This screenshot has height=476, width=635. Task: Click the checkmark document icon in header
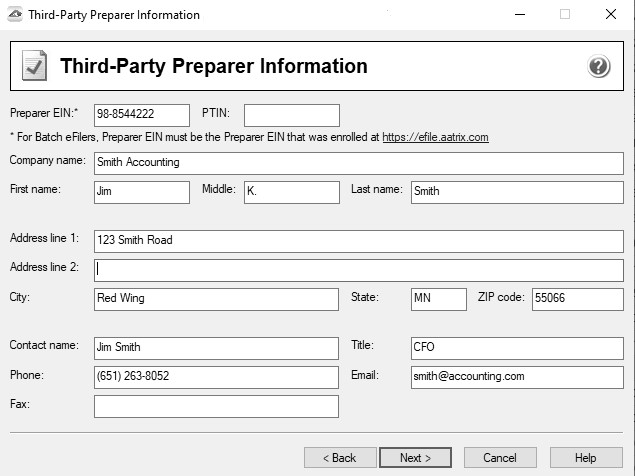coord(34,67)
